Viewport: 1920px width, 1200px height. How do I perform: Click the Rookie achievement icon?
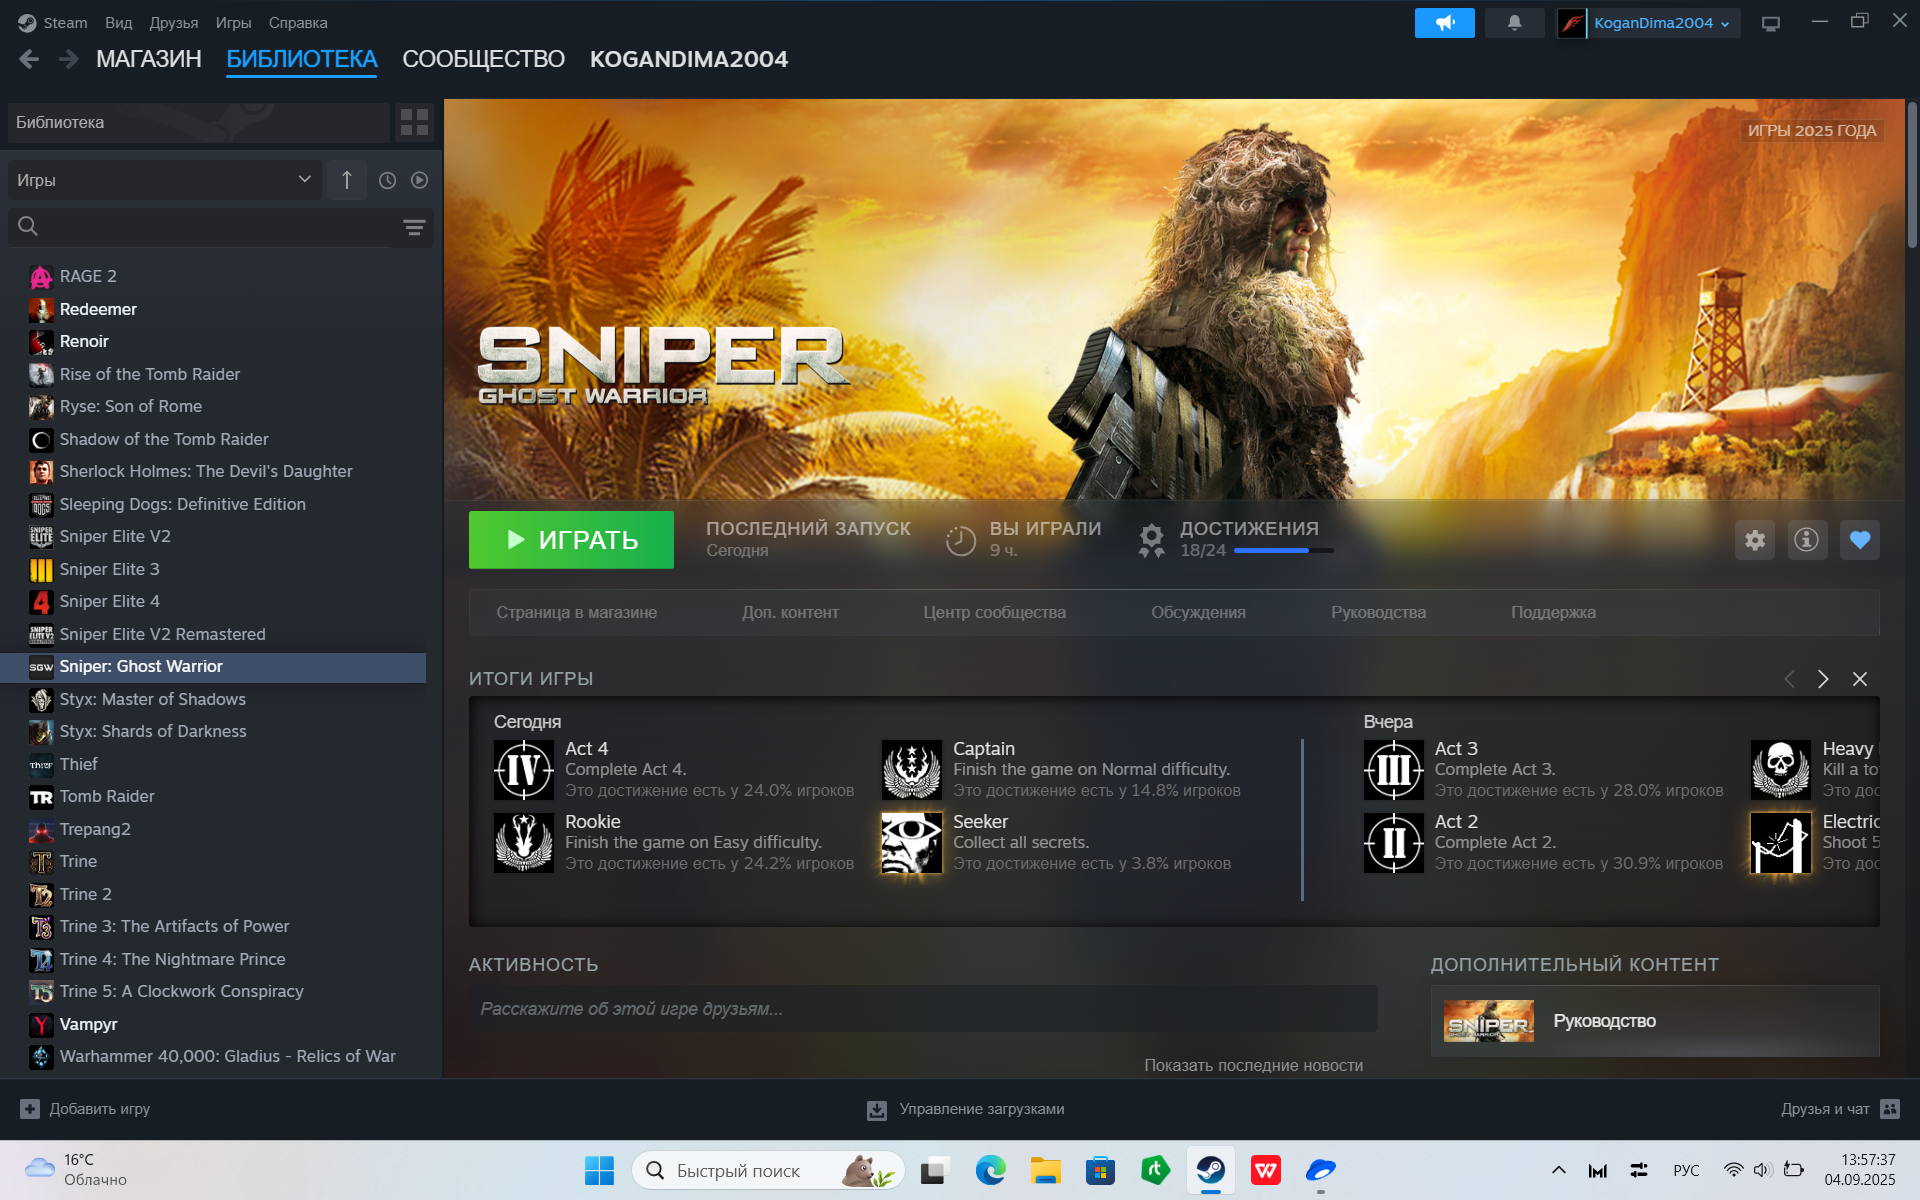pos(524,843)
